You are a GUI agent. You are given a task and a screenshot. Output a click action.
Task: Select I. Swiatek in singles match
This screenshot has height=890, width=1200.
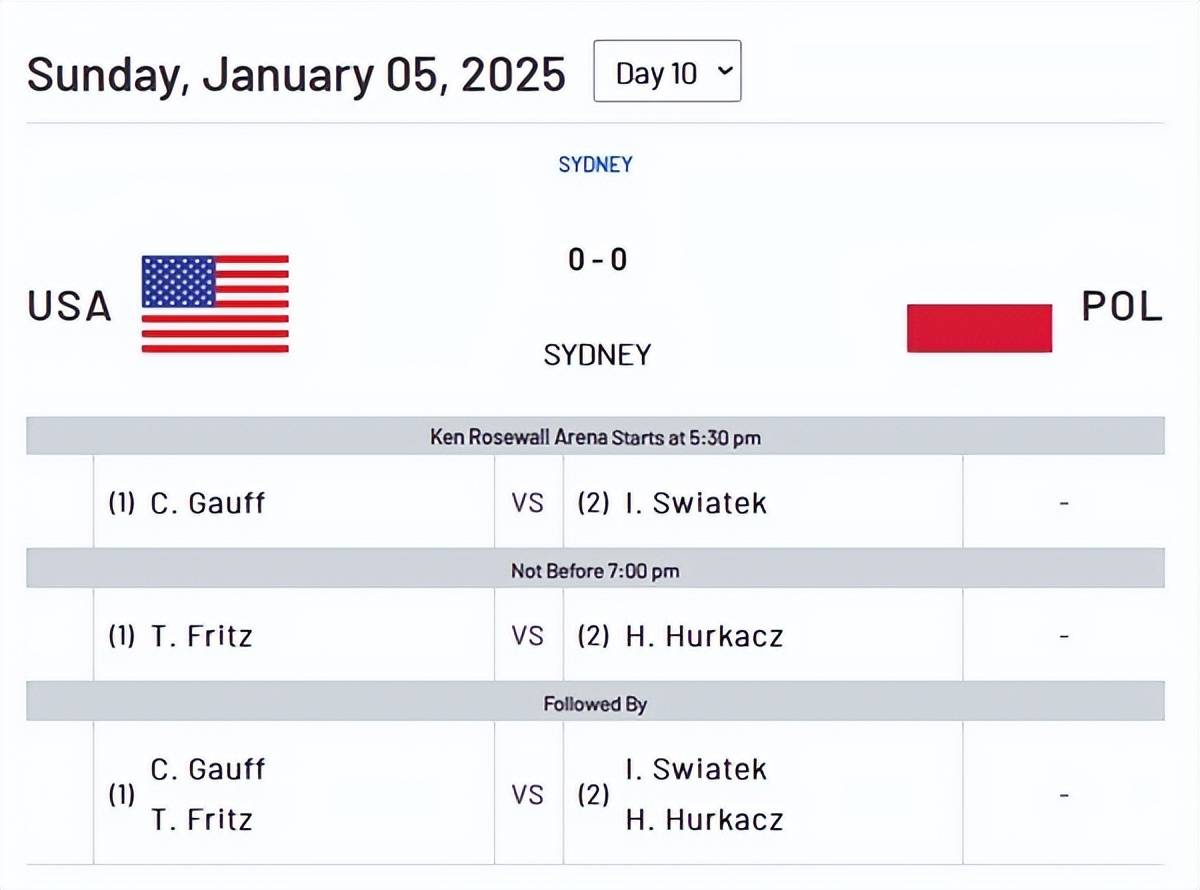pos(696,502)
